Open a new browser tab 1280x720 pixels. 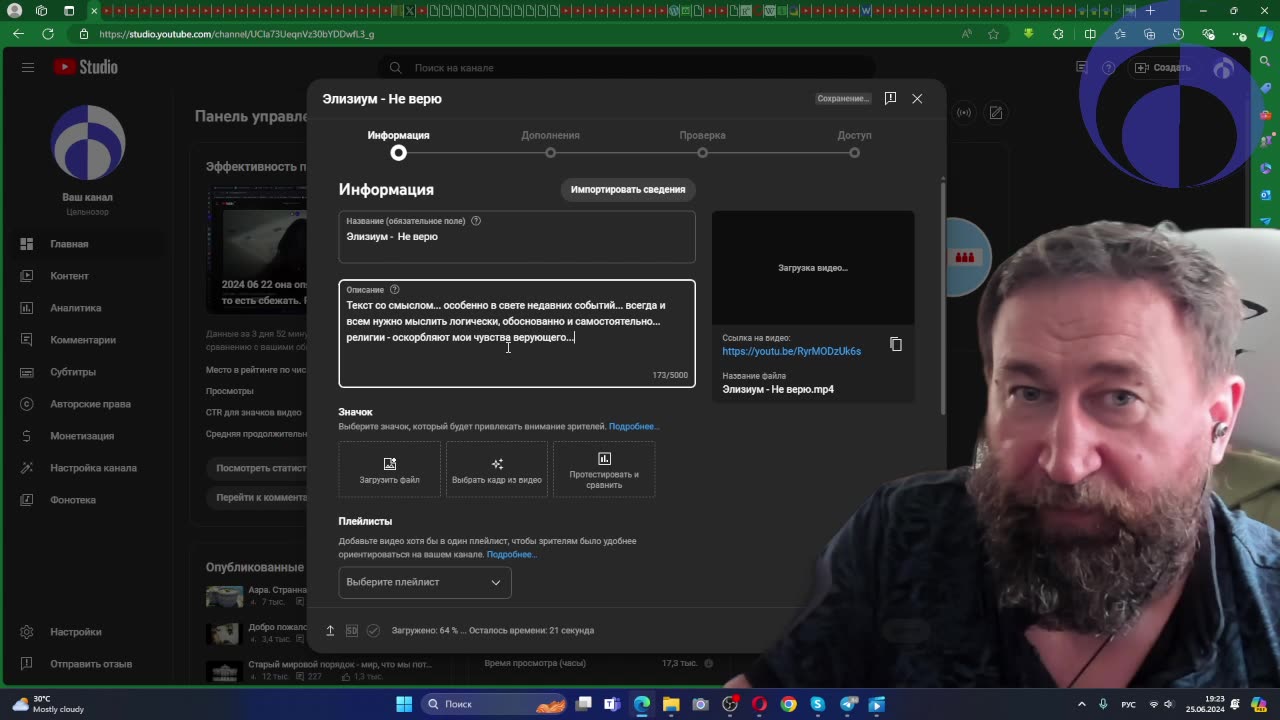[1150, 10]
